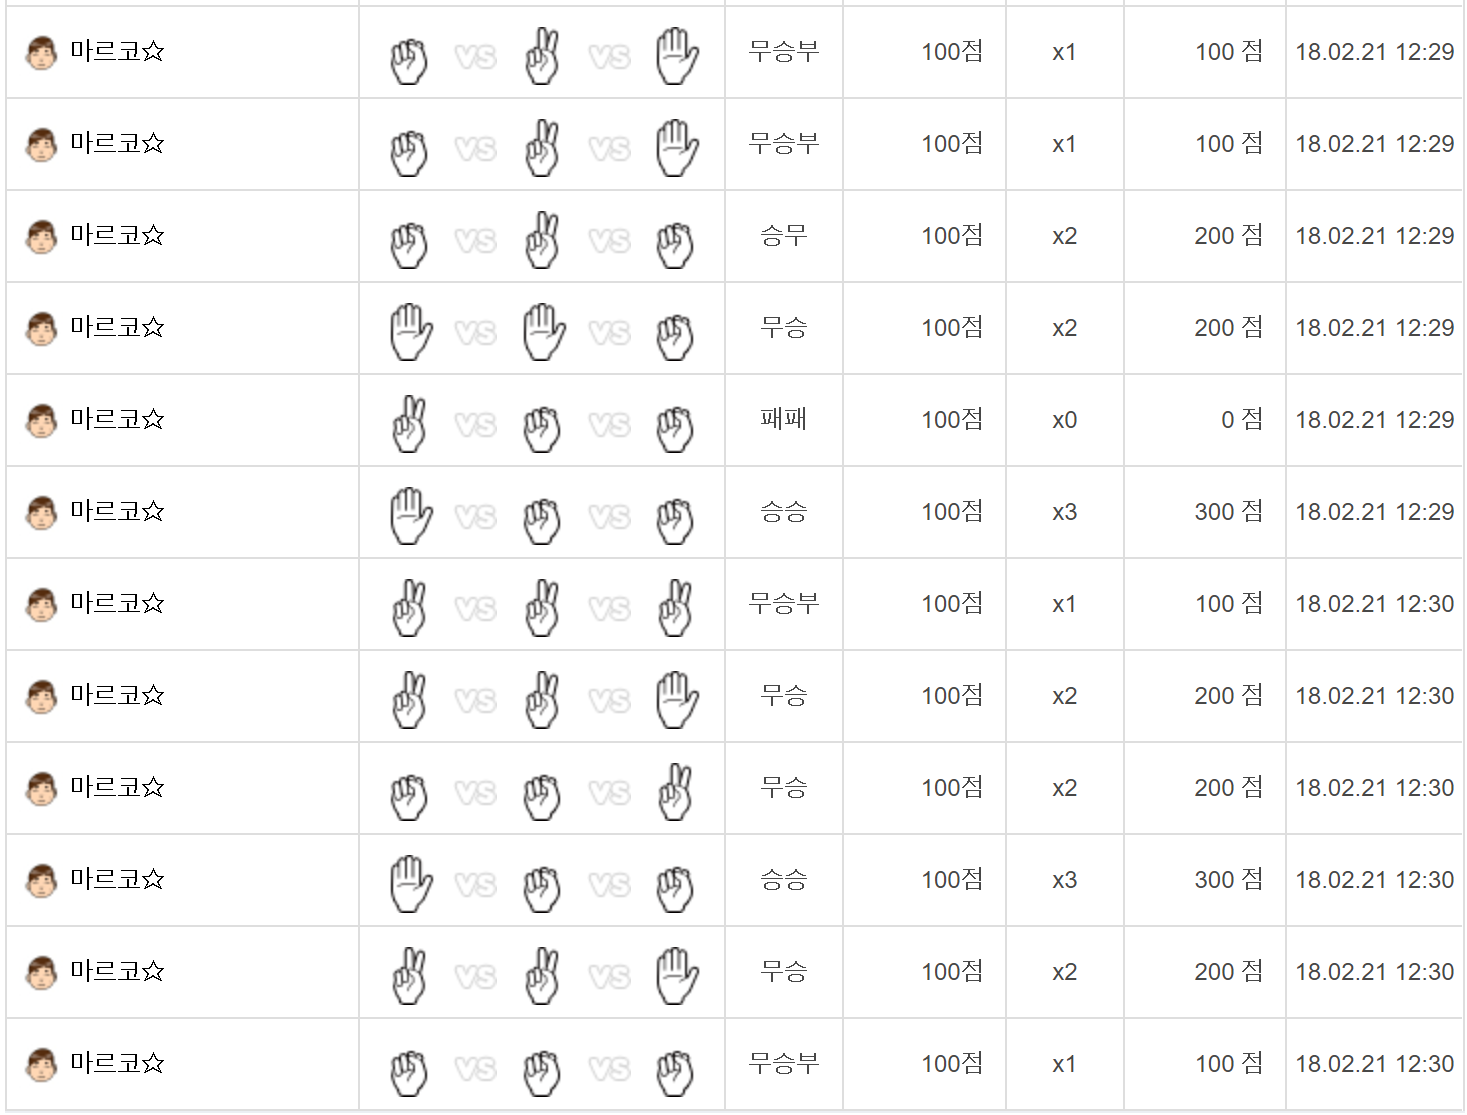Click the 패패 result text
Viewport: 1467px width, 1115px height.
[x=783, y=419]
